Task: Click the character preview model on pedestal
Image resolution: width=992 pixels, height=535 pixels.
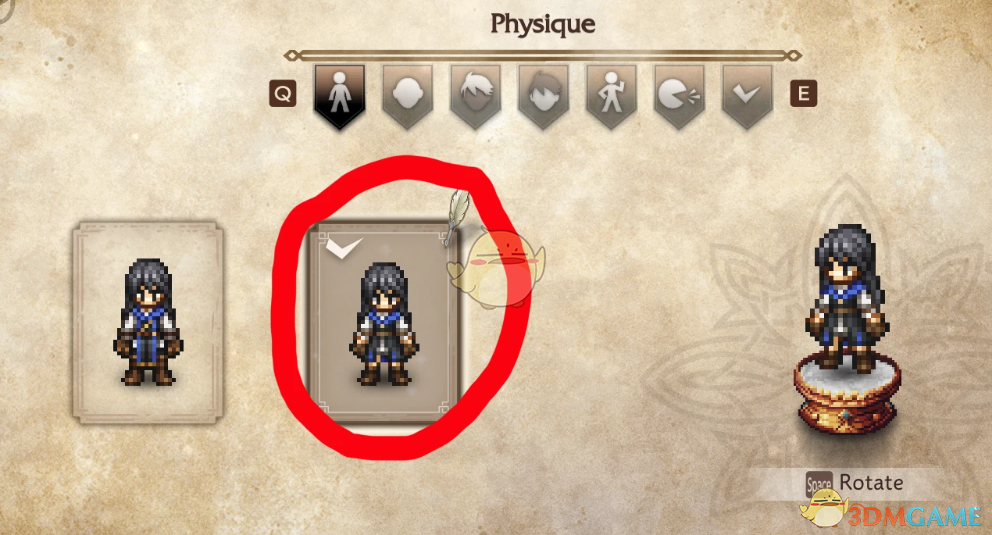Action: click(845, 298)
